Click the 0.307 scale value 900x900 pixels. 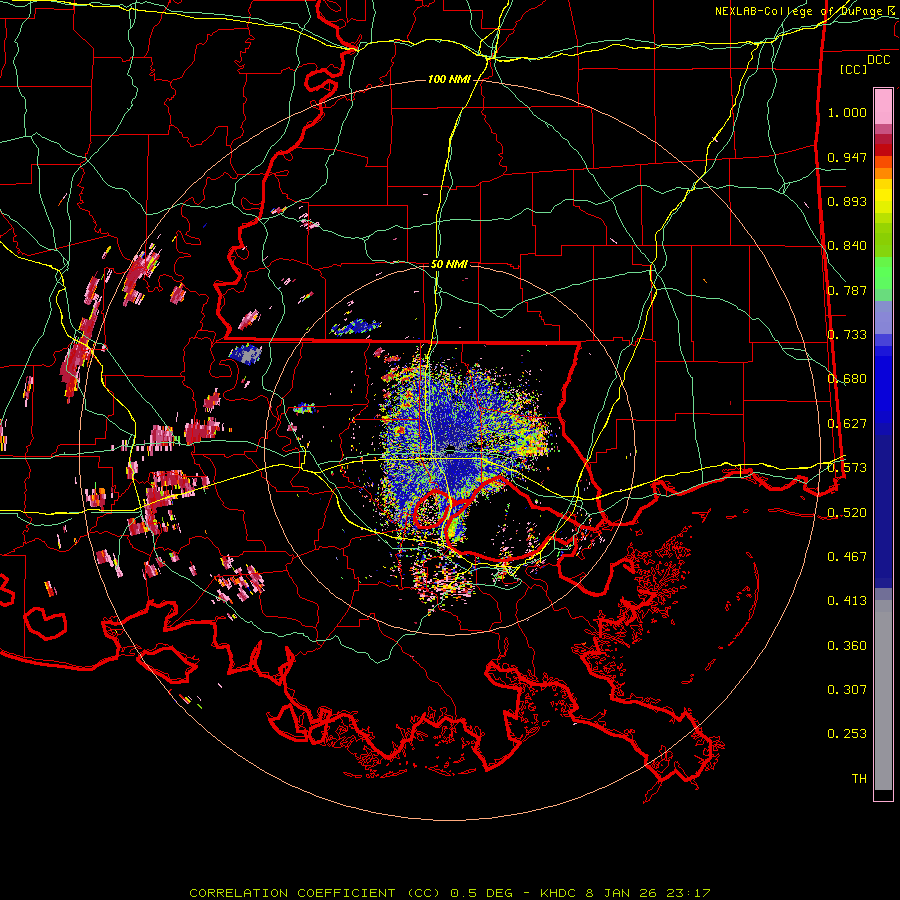tap(847, 690)
